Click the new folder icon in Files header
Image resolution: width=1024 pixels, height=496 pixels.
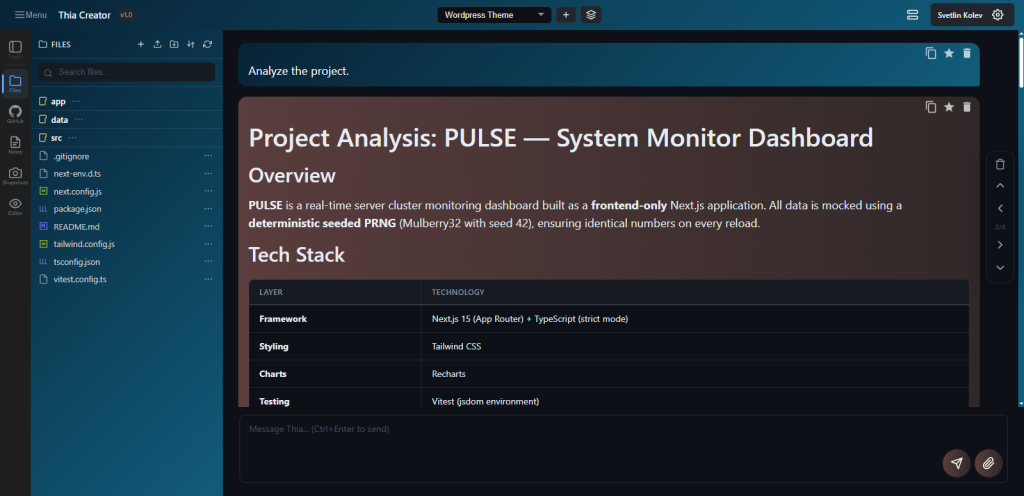tap(174, 44)
